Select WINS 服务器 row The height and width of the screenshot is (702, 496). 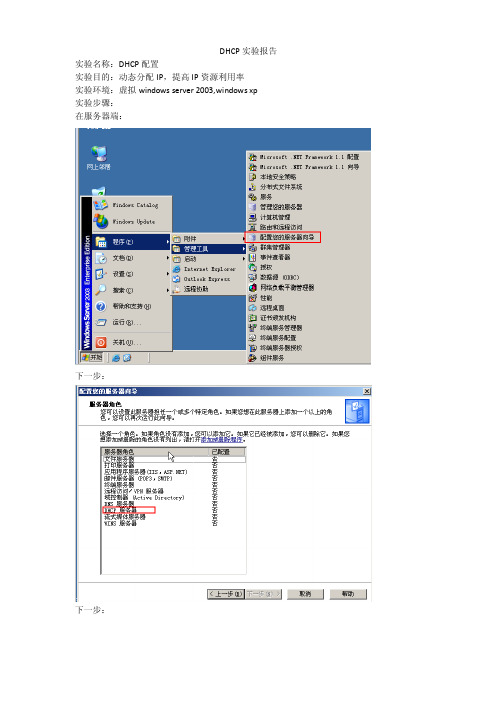174,523
